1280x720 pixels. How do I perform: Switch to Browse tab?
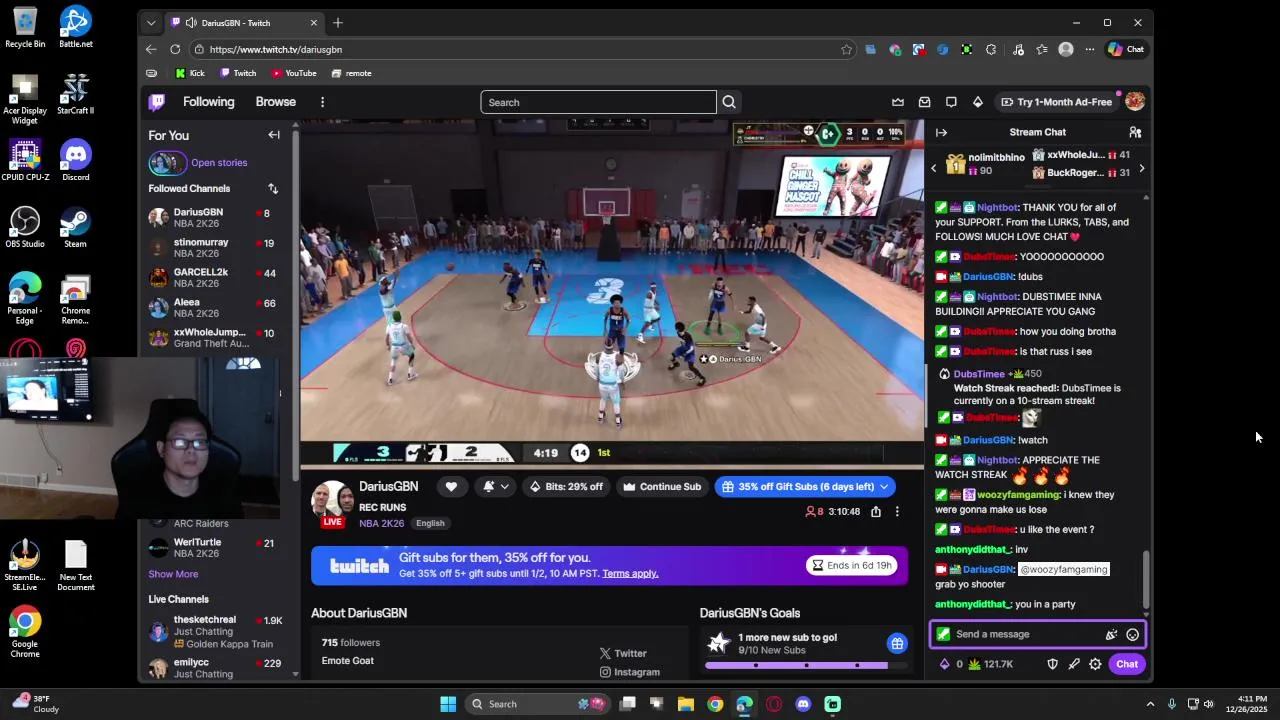pos(275,102)
